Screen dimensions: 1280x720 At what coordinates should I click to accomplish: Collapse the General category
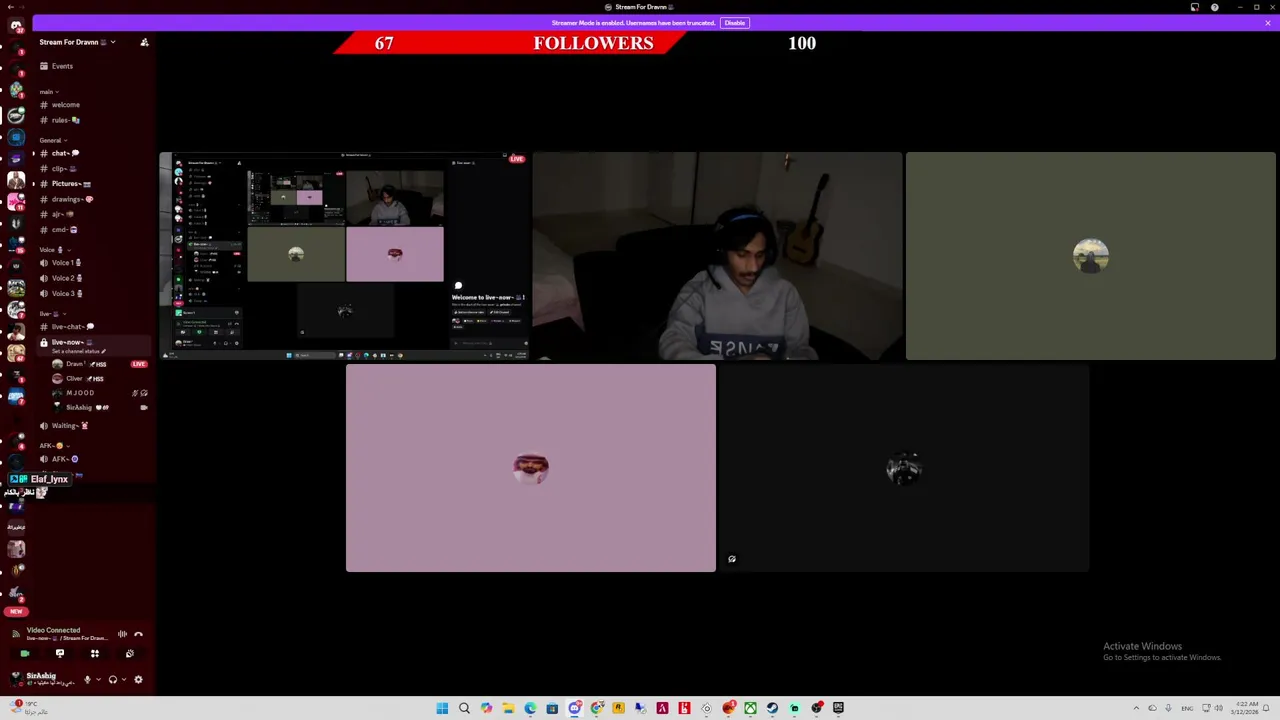51,140
